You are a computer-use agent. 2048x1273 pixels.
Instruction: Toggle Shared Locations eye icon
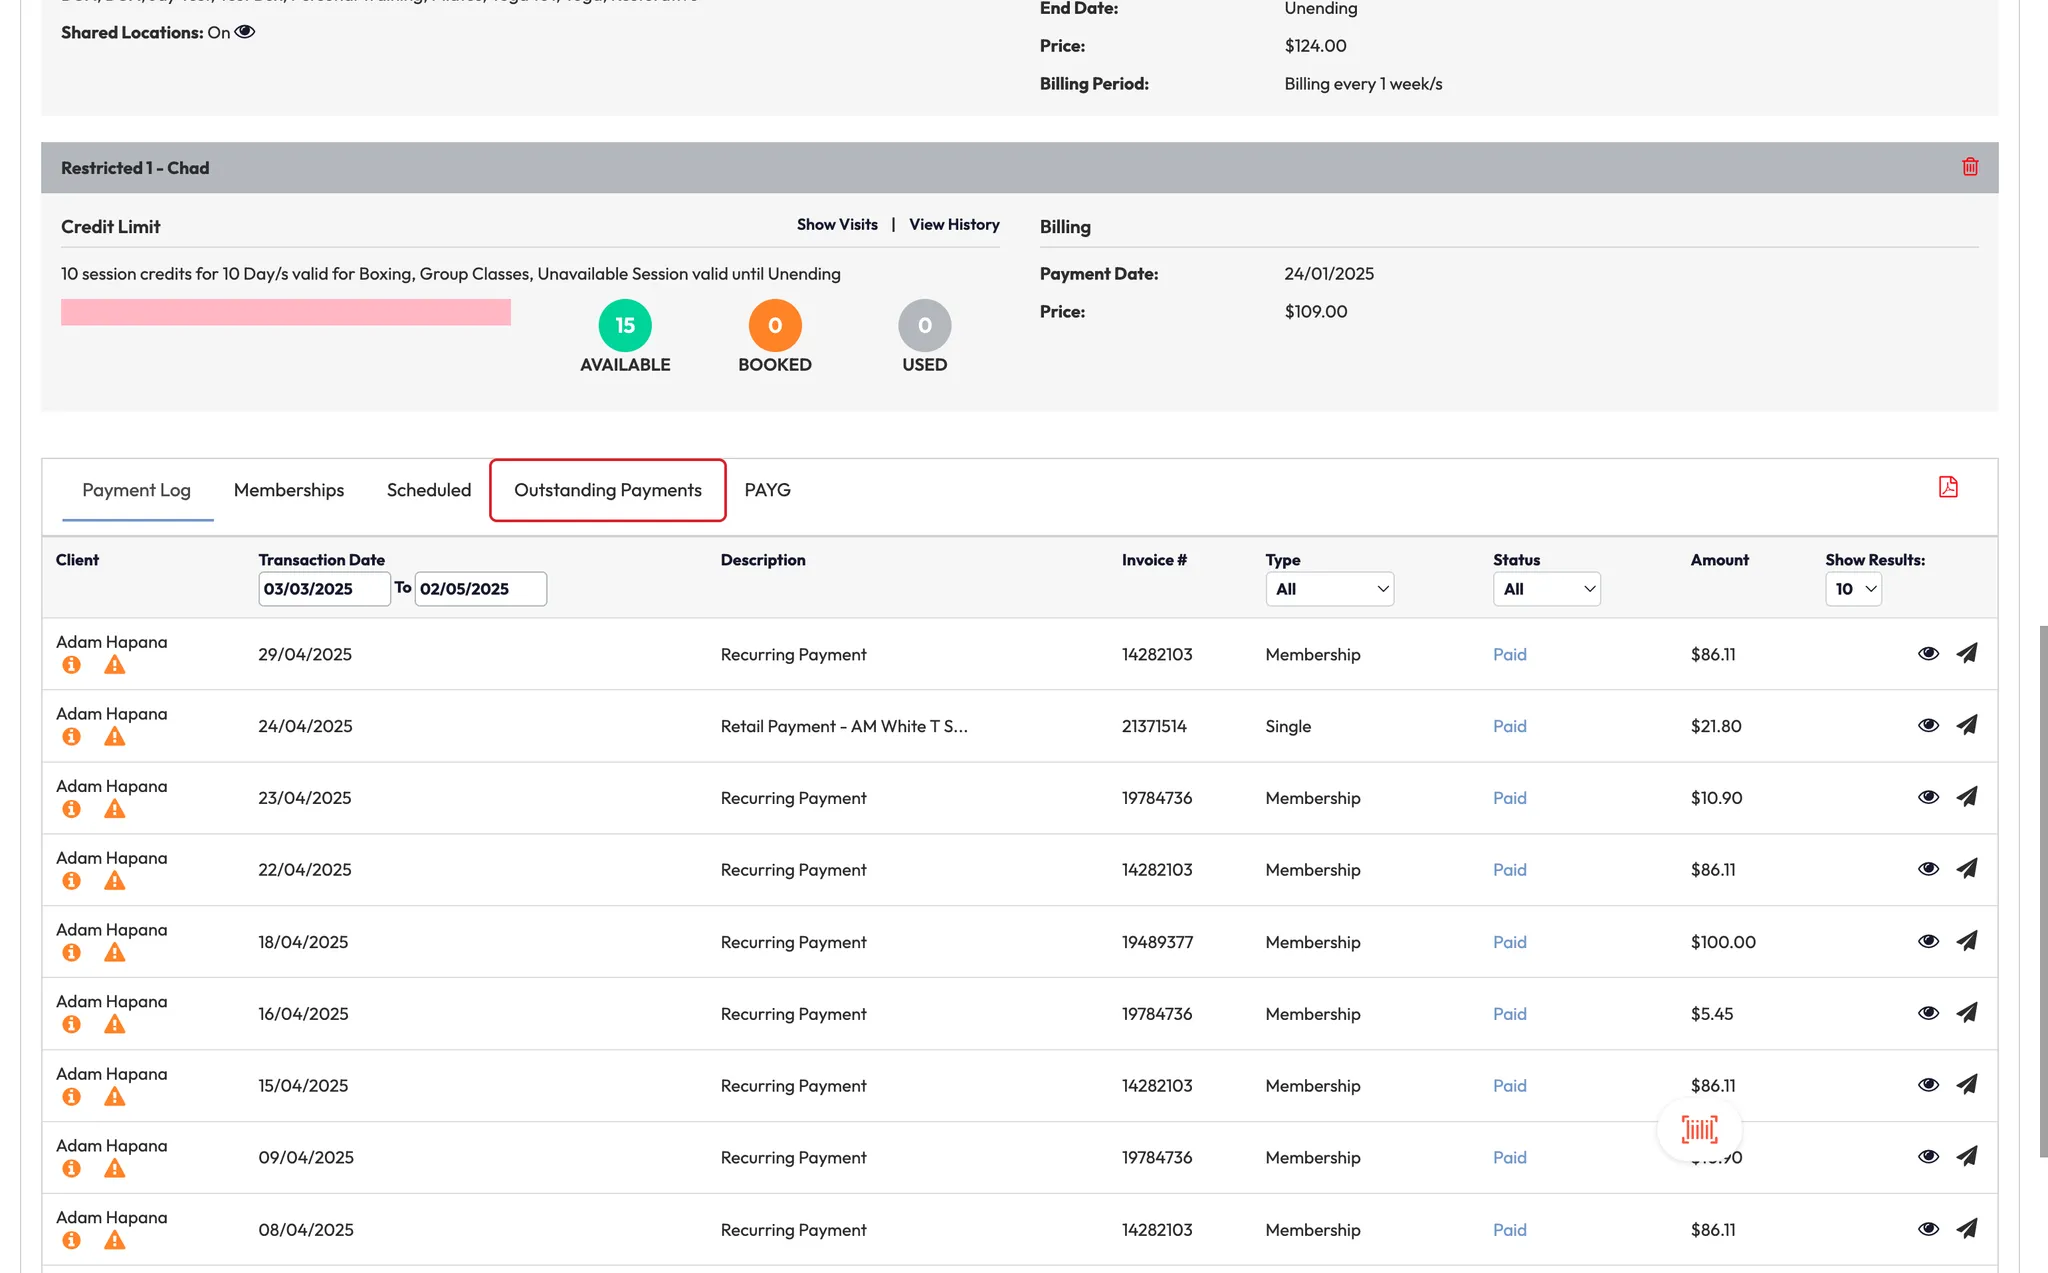coord(245,32)
